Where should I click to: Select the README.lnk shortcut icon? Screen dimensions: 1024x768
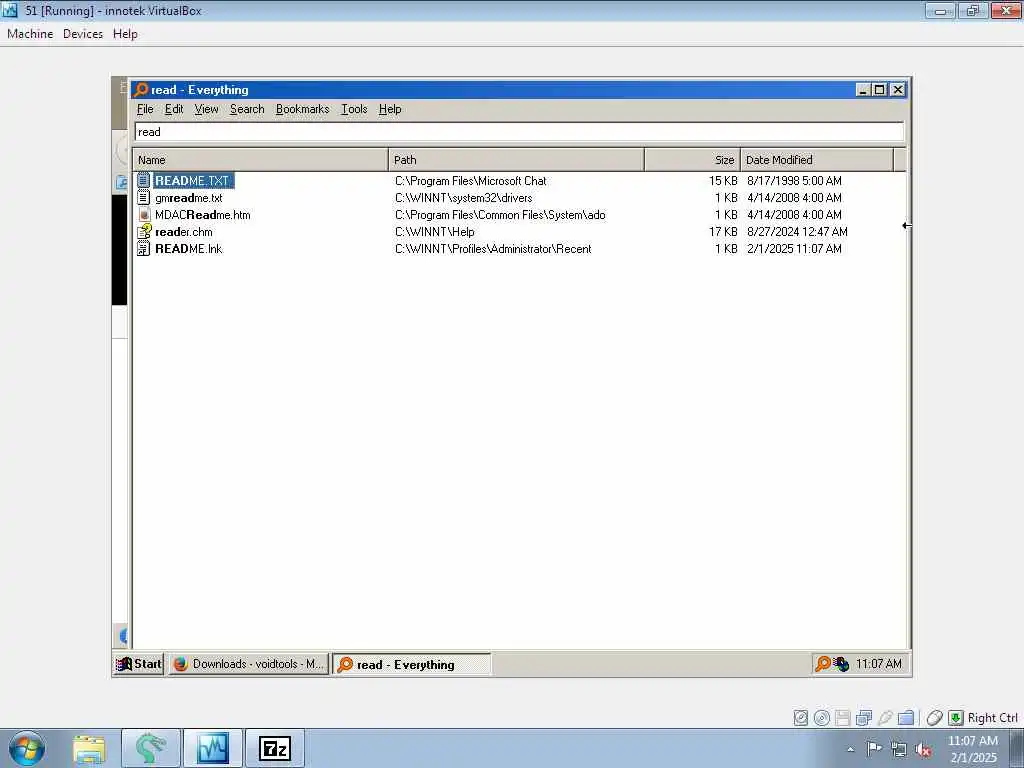click(x=144, y=248)
